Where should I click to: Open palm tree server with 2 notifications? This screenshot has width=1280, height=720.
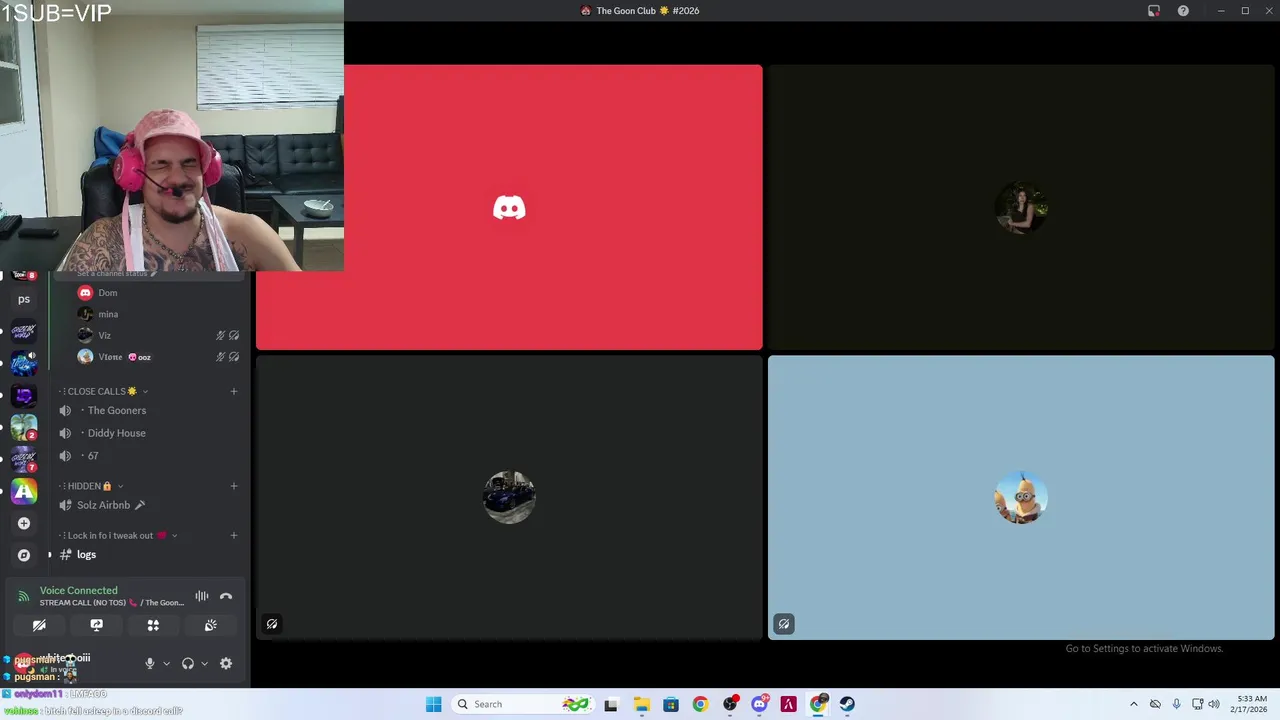coord(24,427)
